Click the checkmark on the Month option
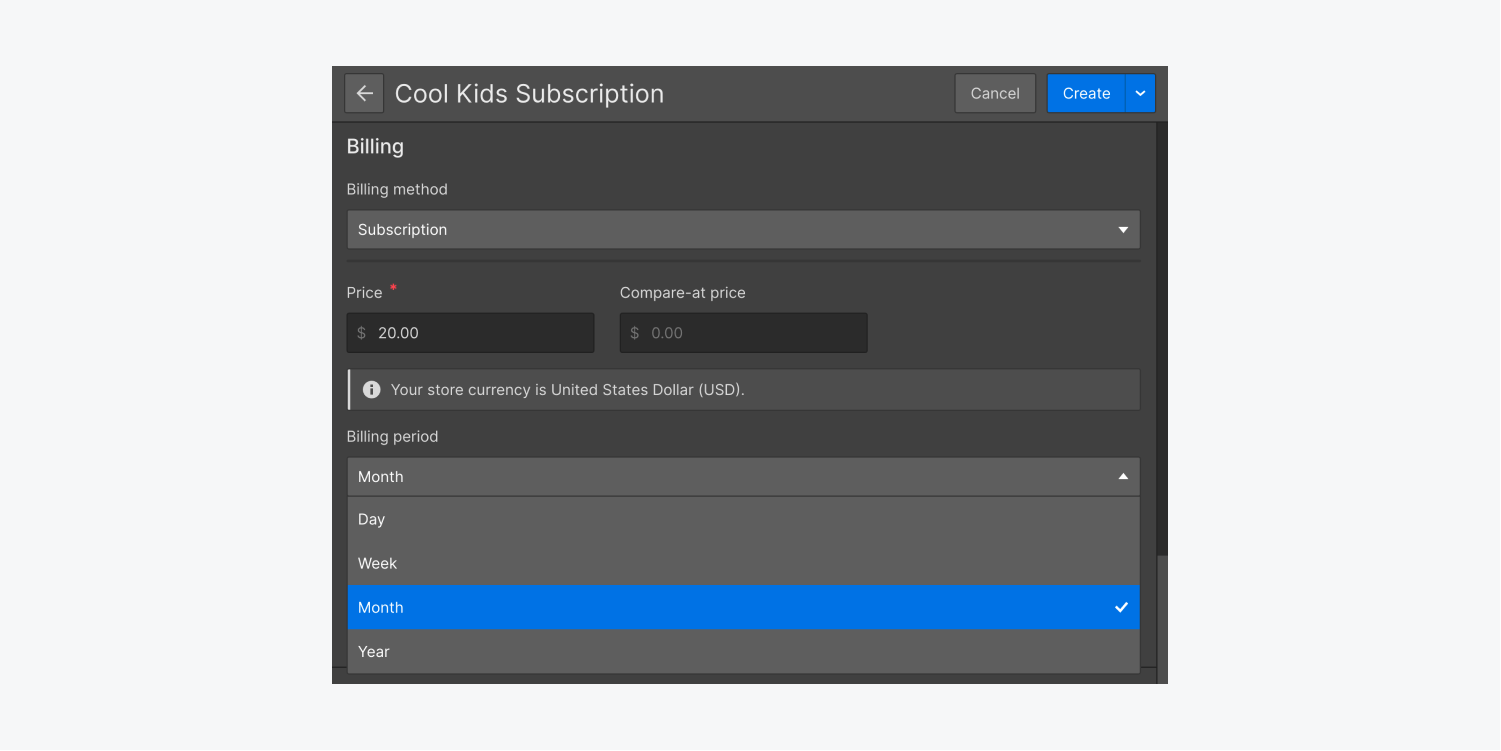 [x=1122, y=607]
